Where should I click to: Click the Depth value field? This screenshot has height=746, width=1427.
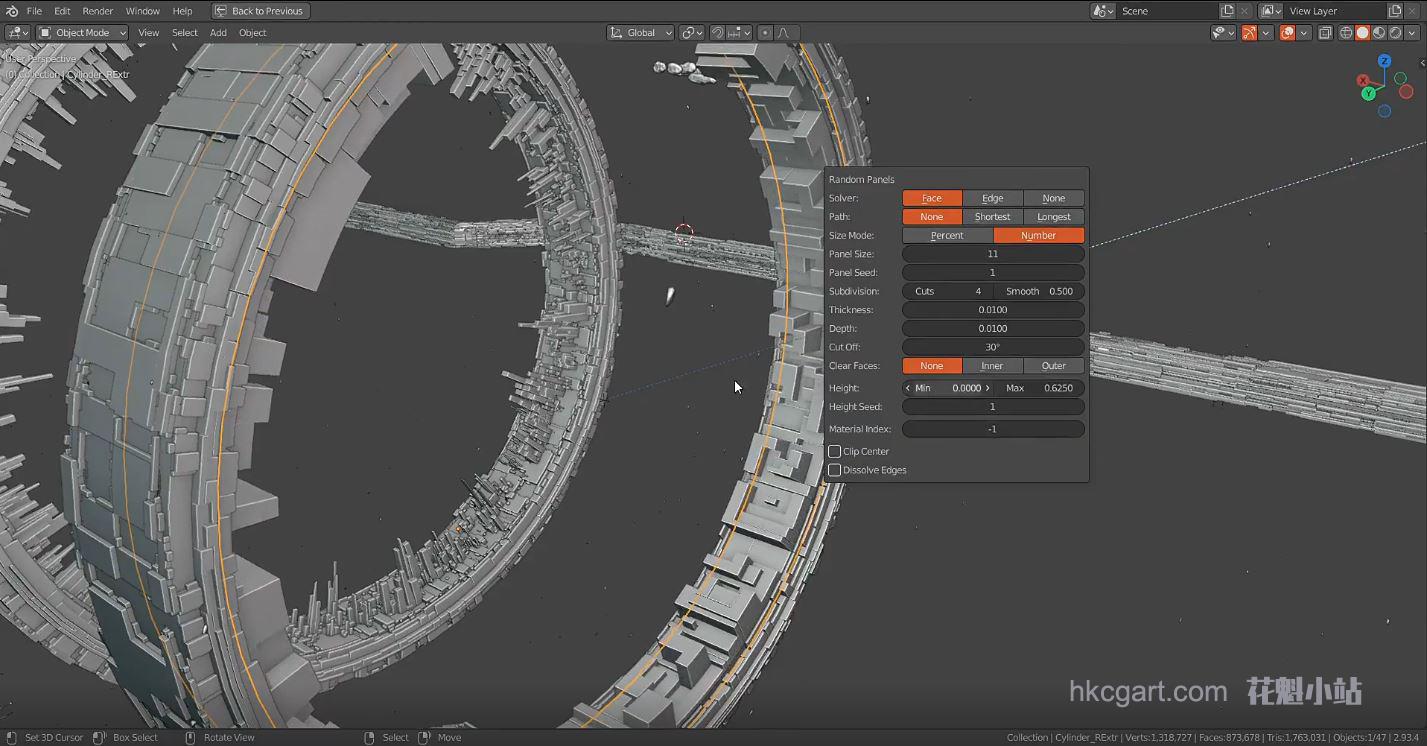(993, 329)
